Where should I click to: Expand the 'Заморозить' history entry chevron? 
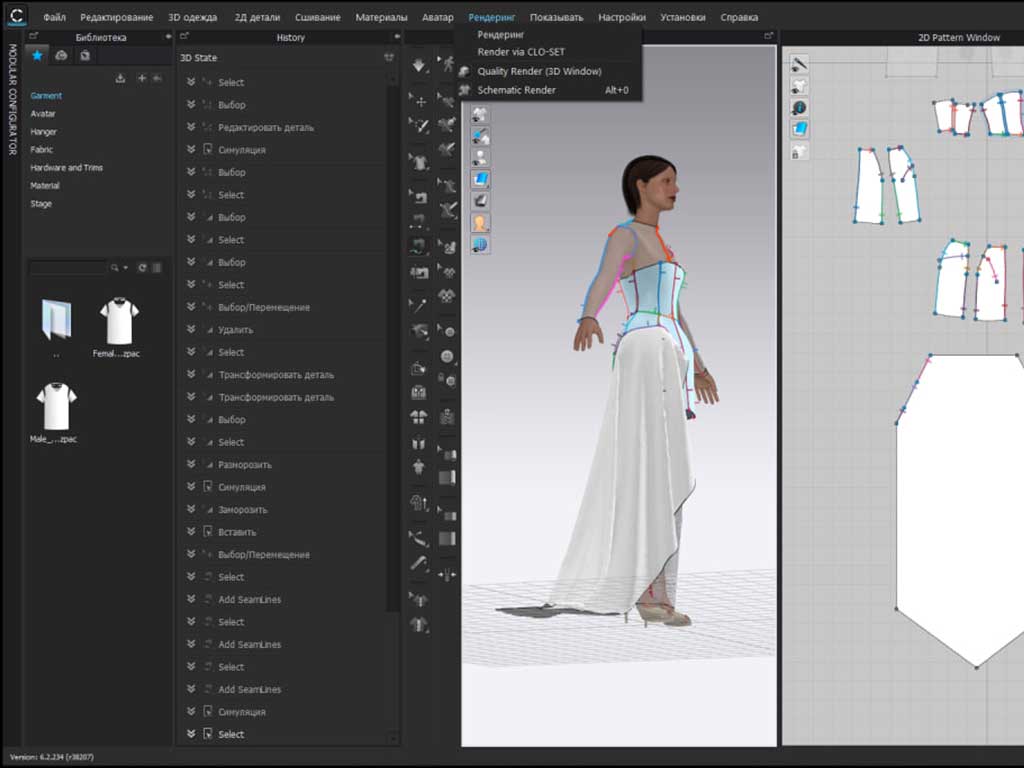click(191, 510)
